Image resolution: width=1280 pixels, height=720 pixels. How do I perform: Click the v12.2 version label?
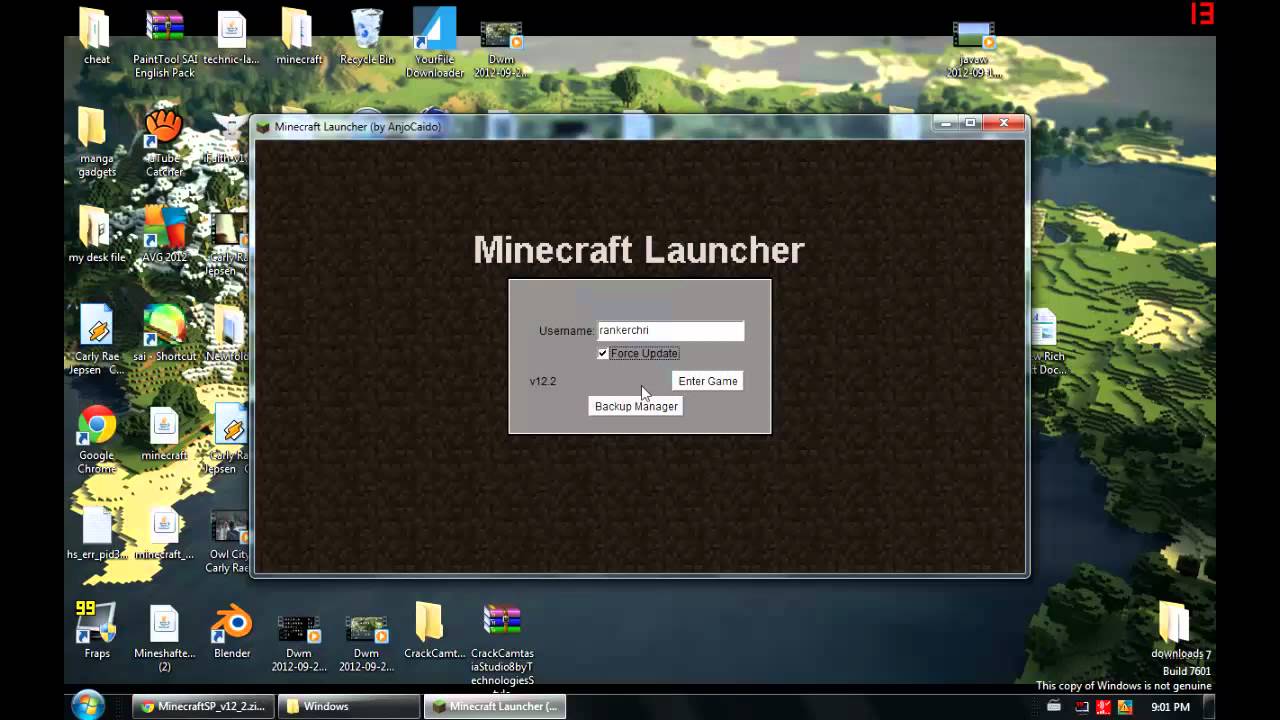pos(543,381)
